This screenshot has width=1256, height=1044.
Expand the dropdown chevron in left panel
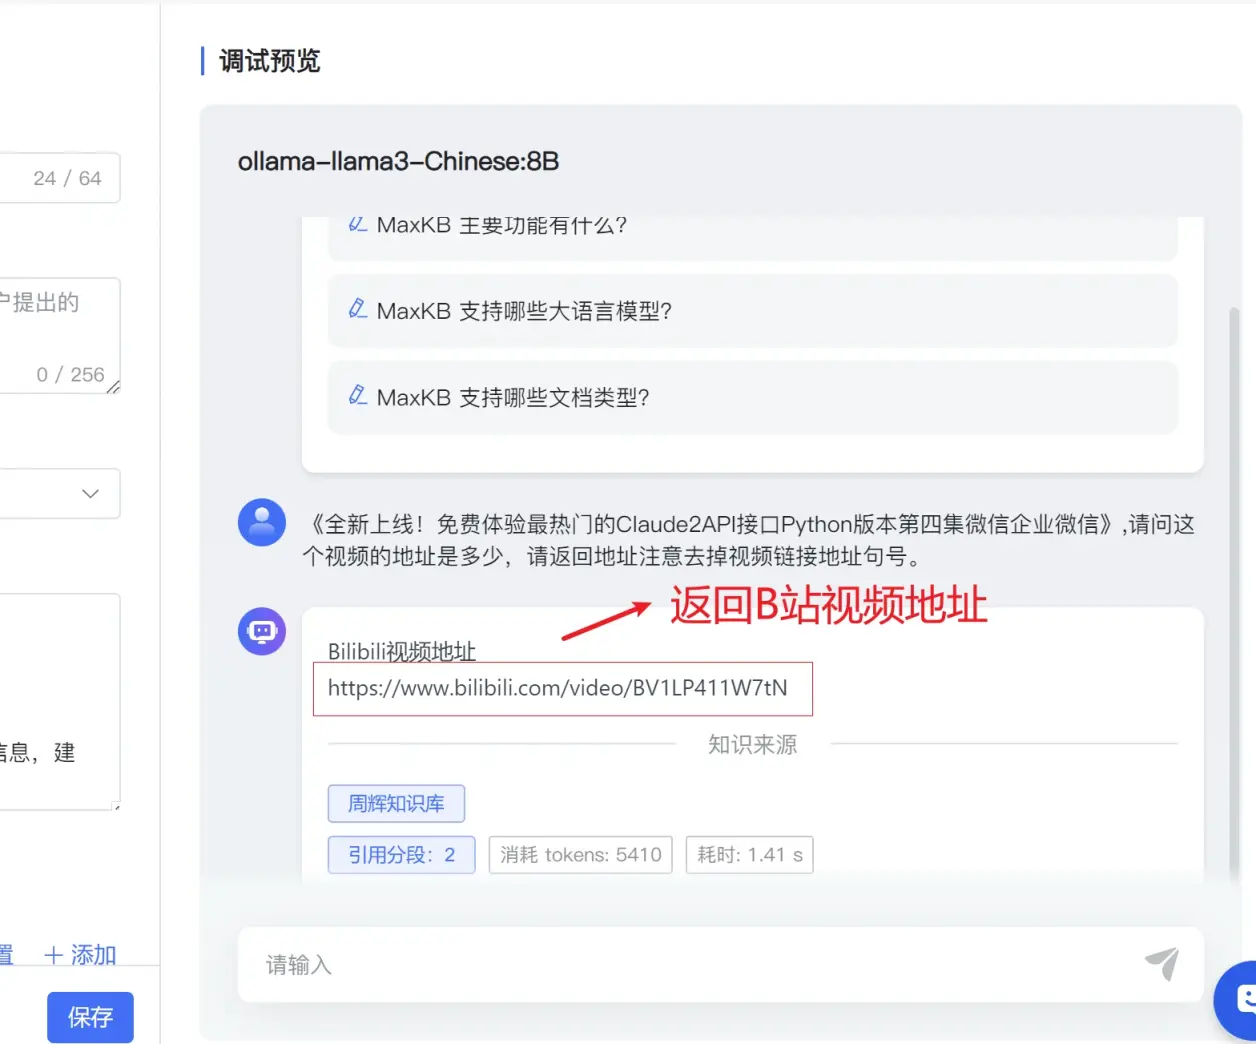[x=90, y=493]
